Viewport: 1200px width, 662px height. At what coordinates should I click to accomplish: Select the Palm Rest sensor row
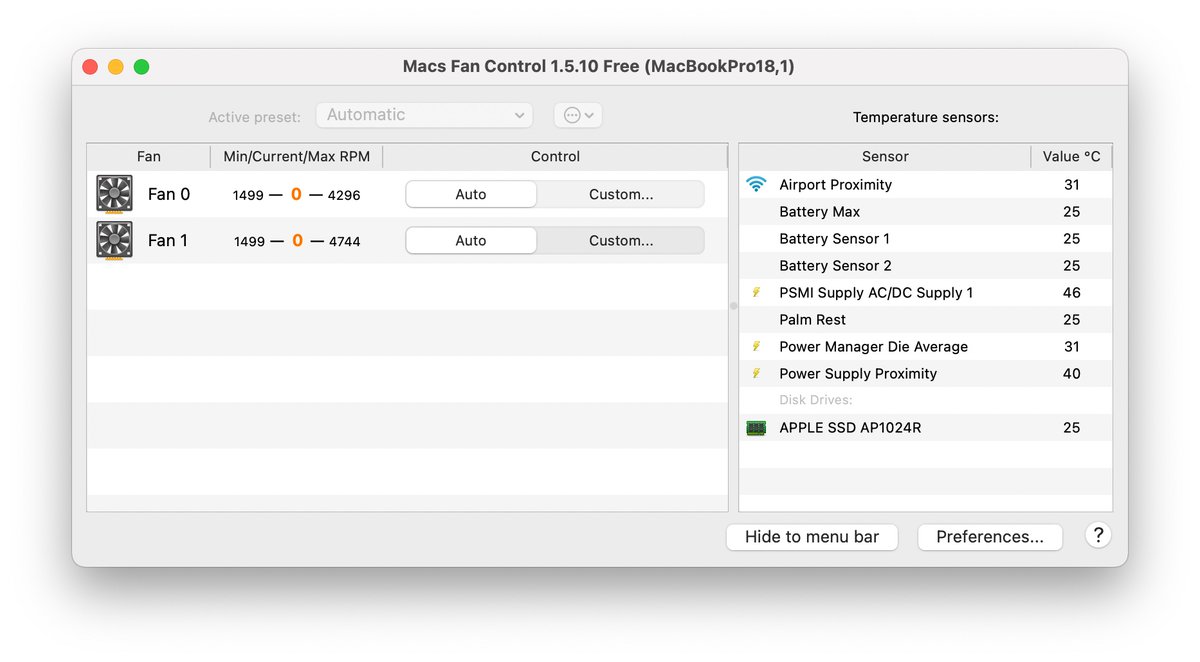(925, 319)
